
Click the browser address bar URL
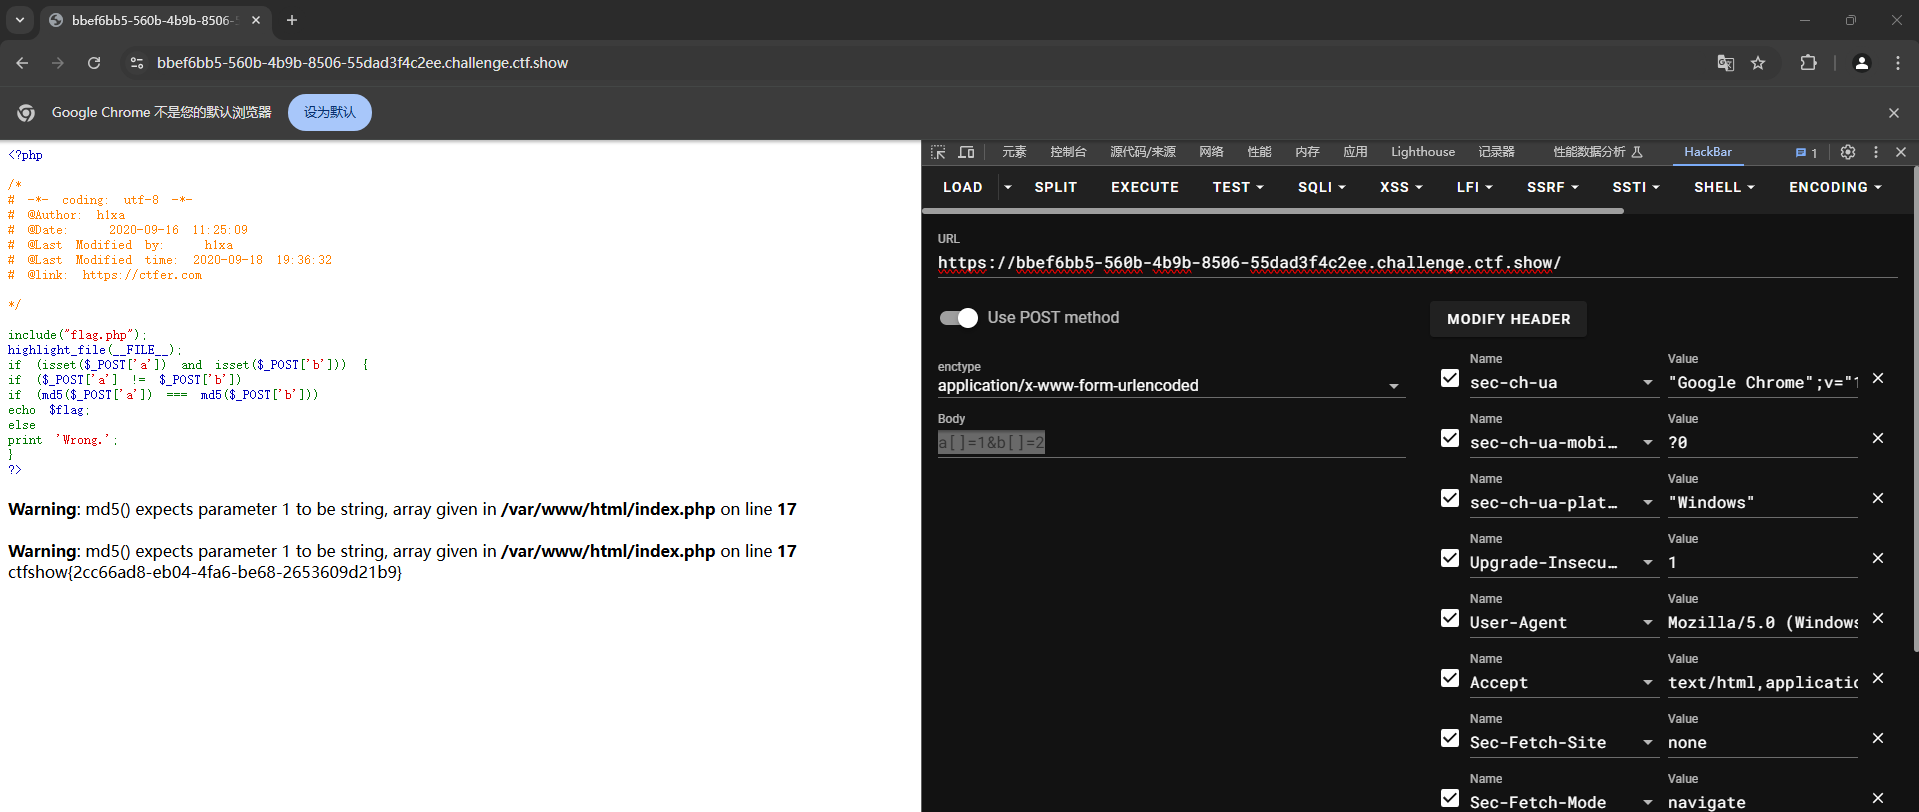click(x=362, y=63)
